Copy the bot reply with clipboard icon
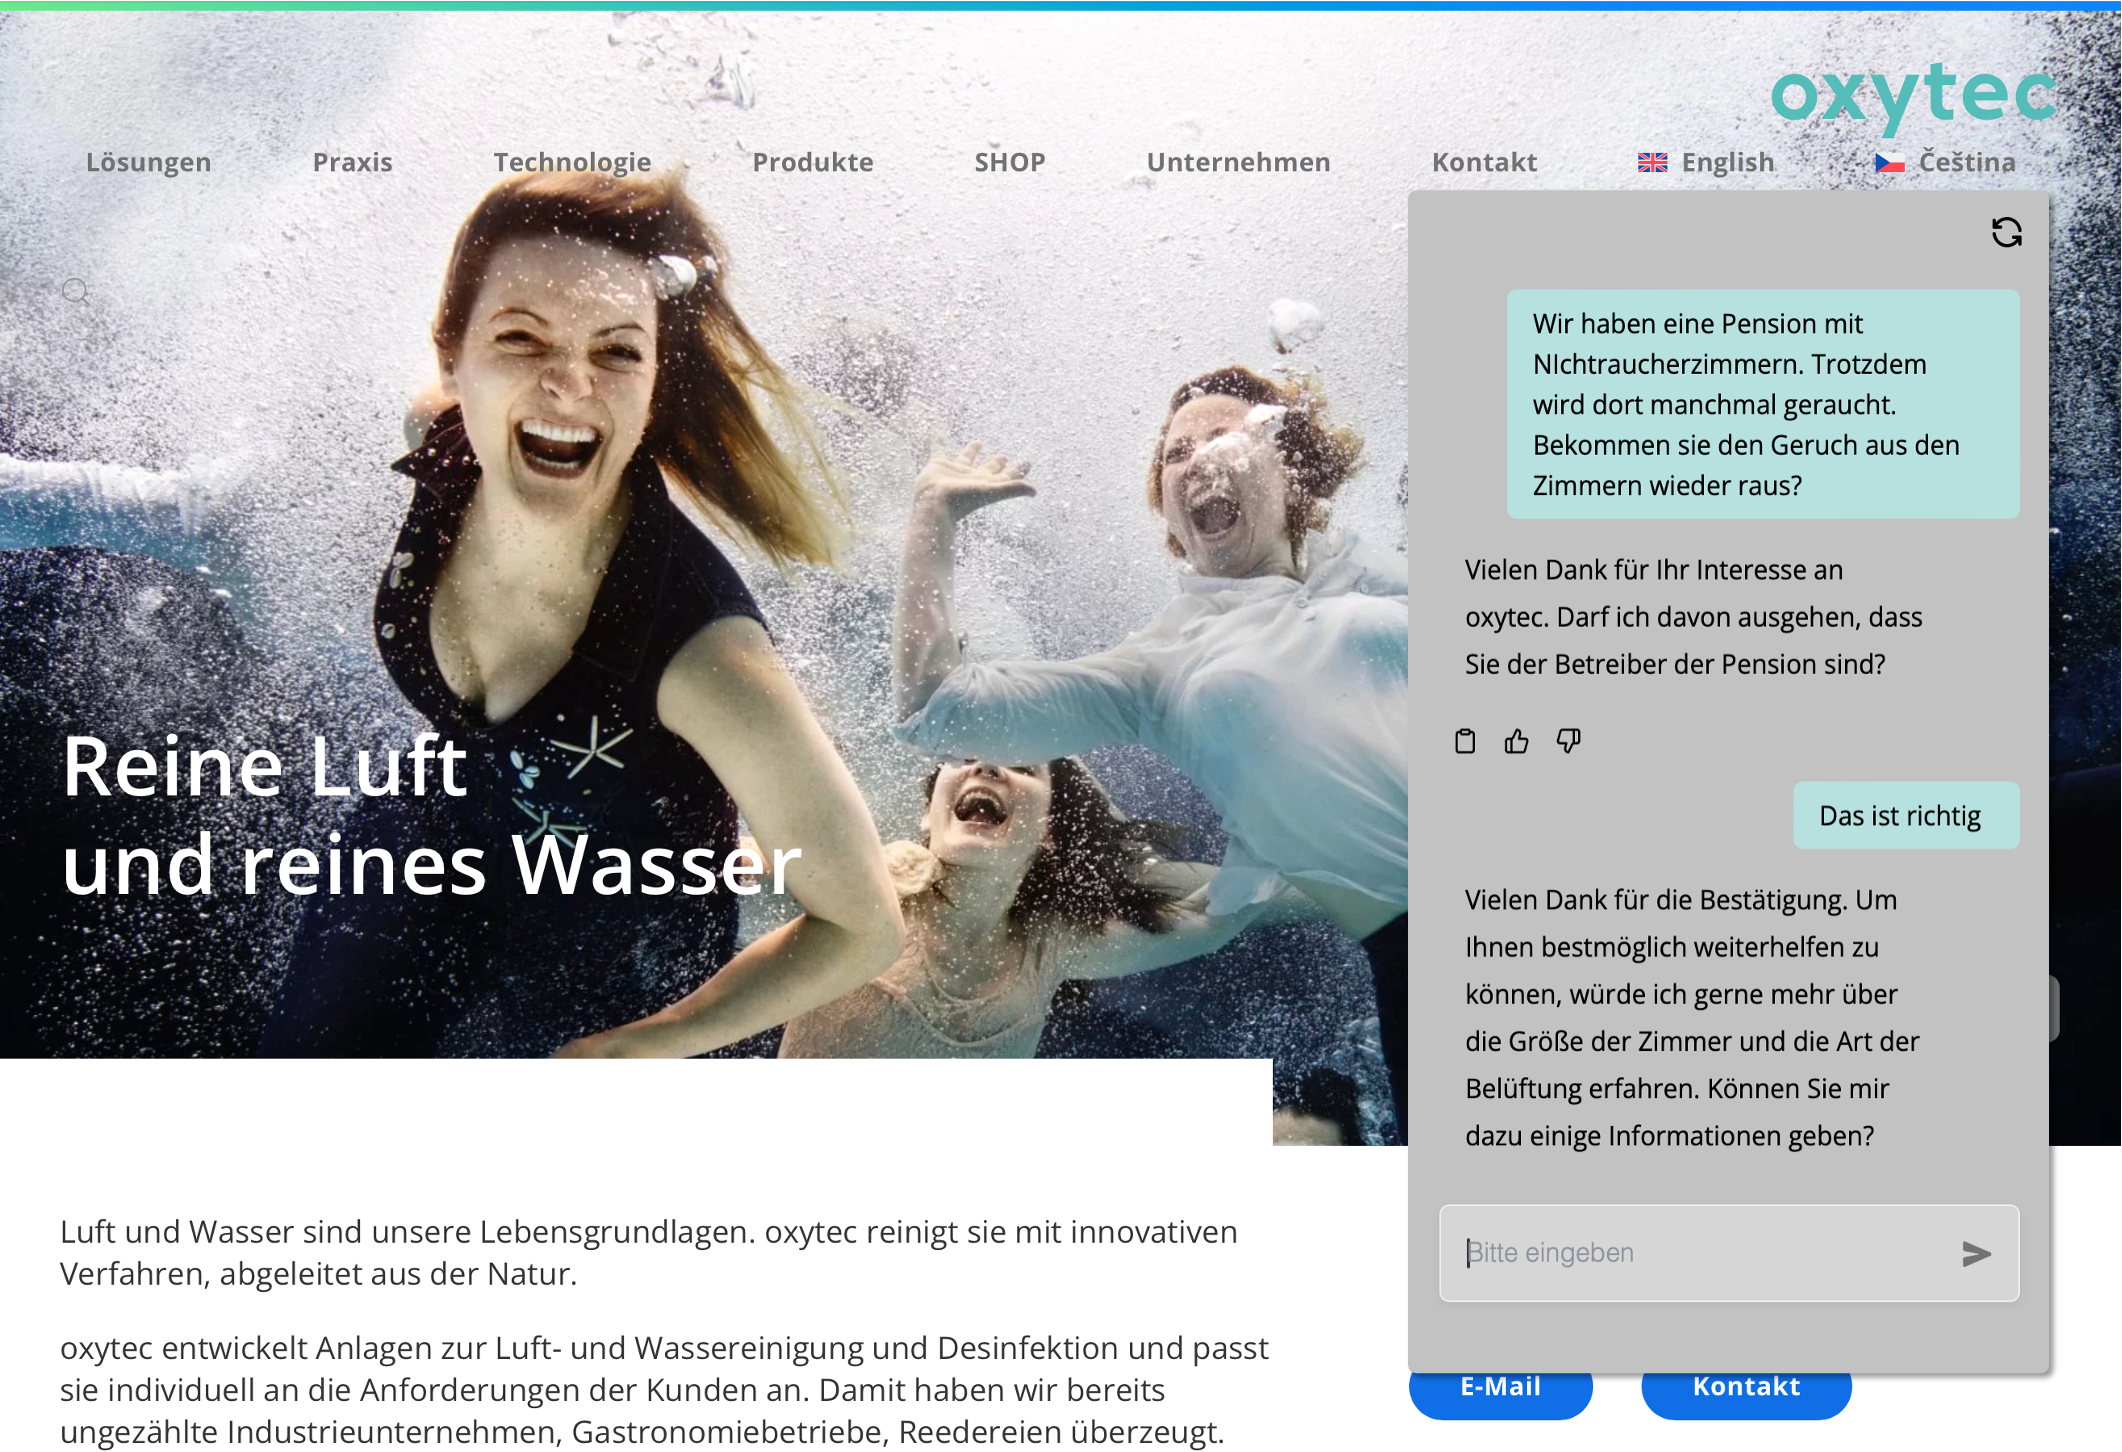This screenshot has width=2122, height=1452. tap(1465, 741)
